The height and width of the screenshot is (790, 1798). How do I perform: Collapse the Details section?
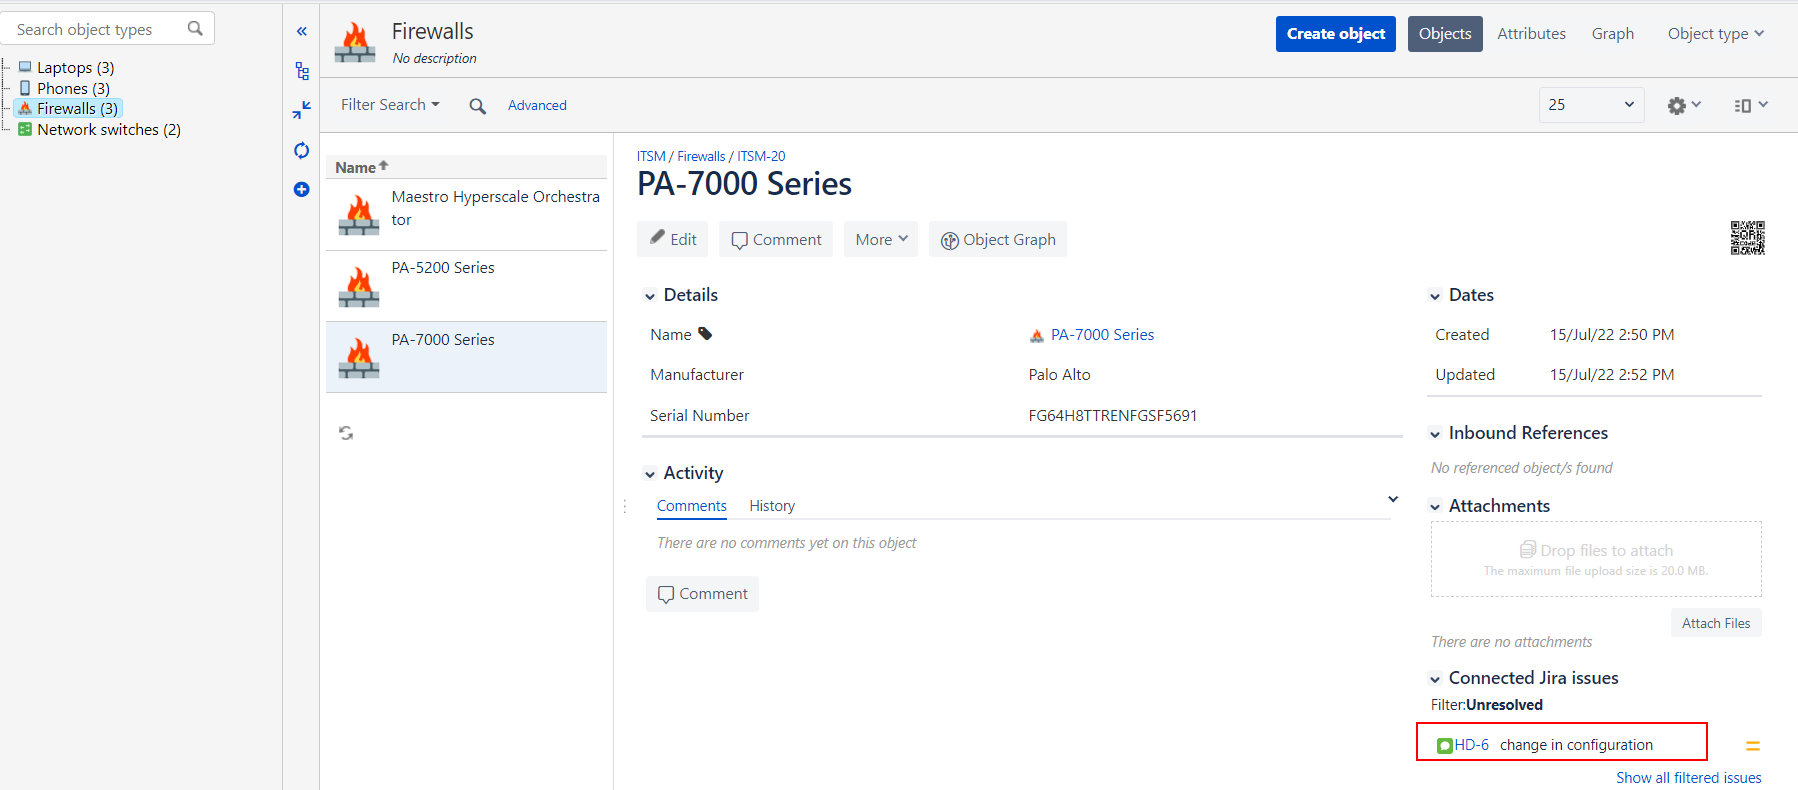coord(650,296)
